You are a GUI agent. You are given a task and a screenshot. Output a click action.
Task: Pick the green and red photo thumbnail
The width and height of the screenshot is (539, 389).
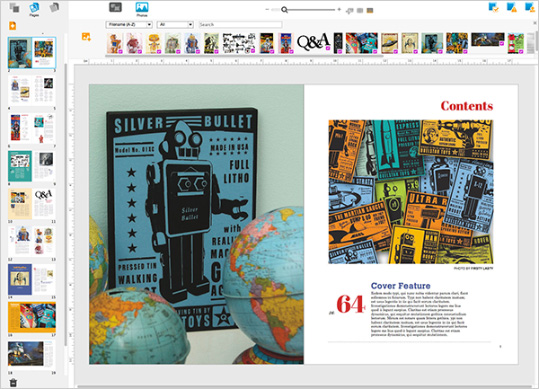click(516, 43)
